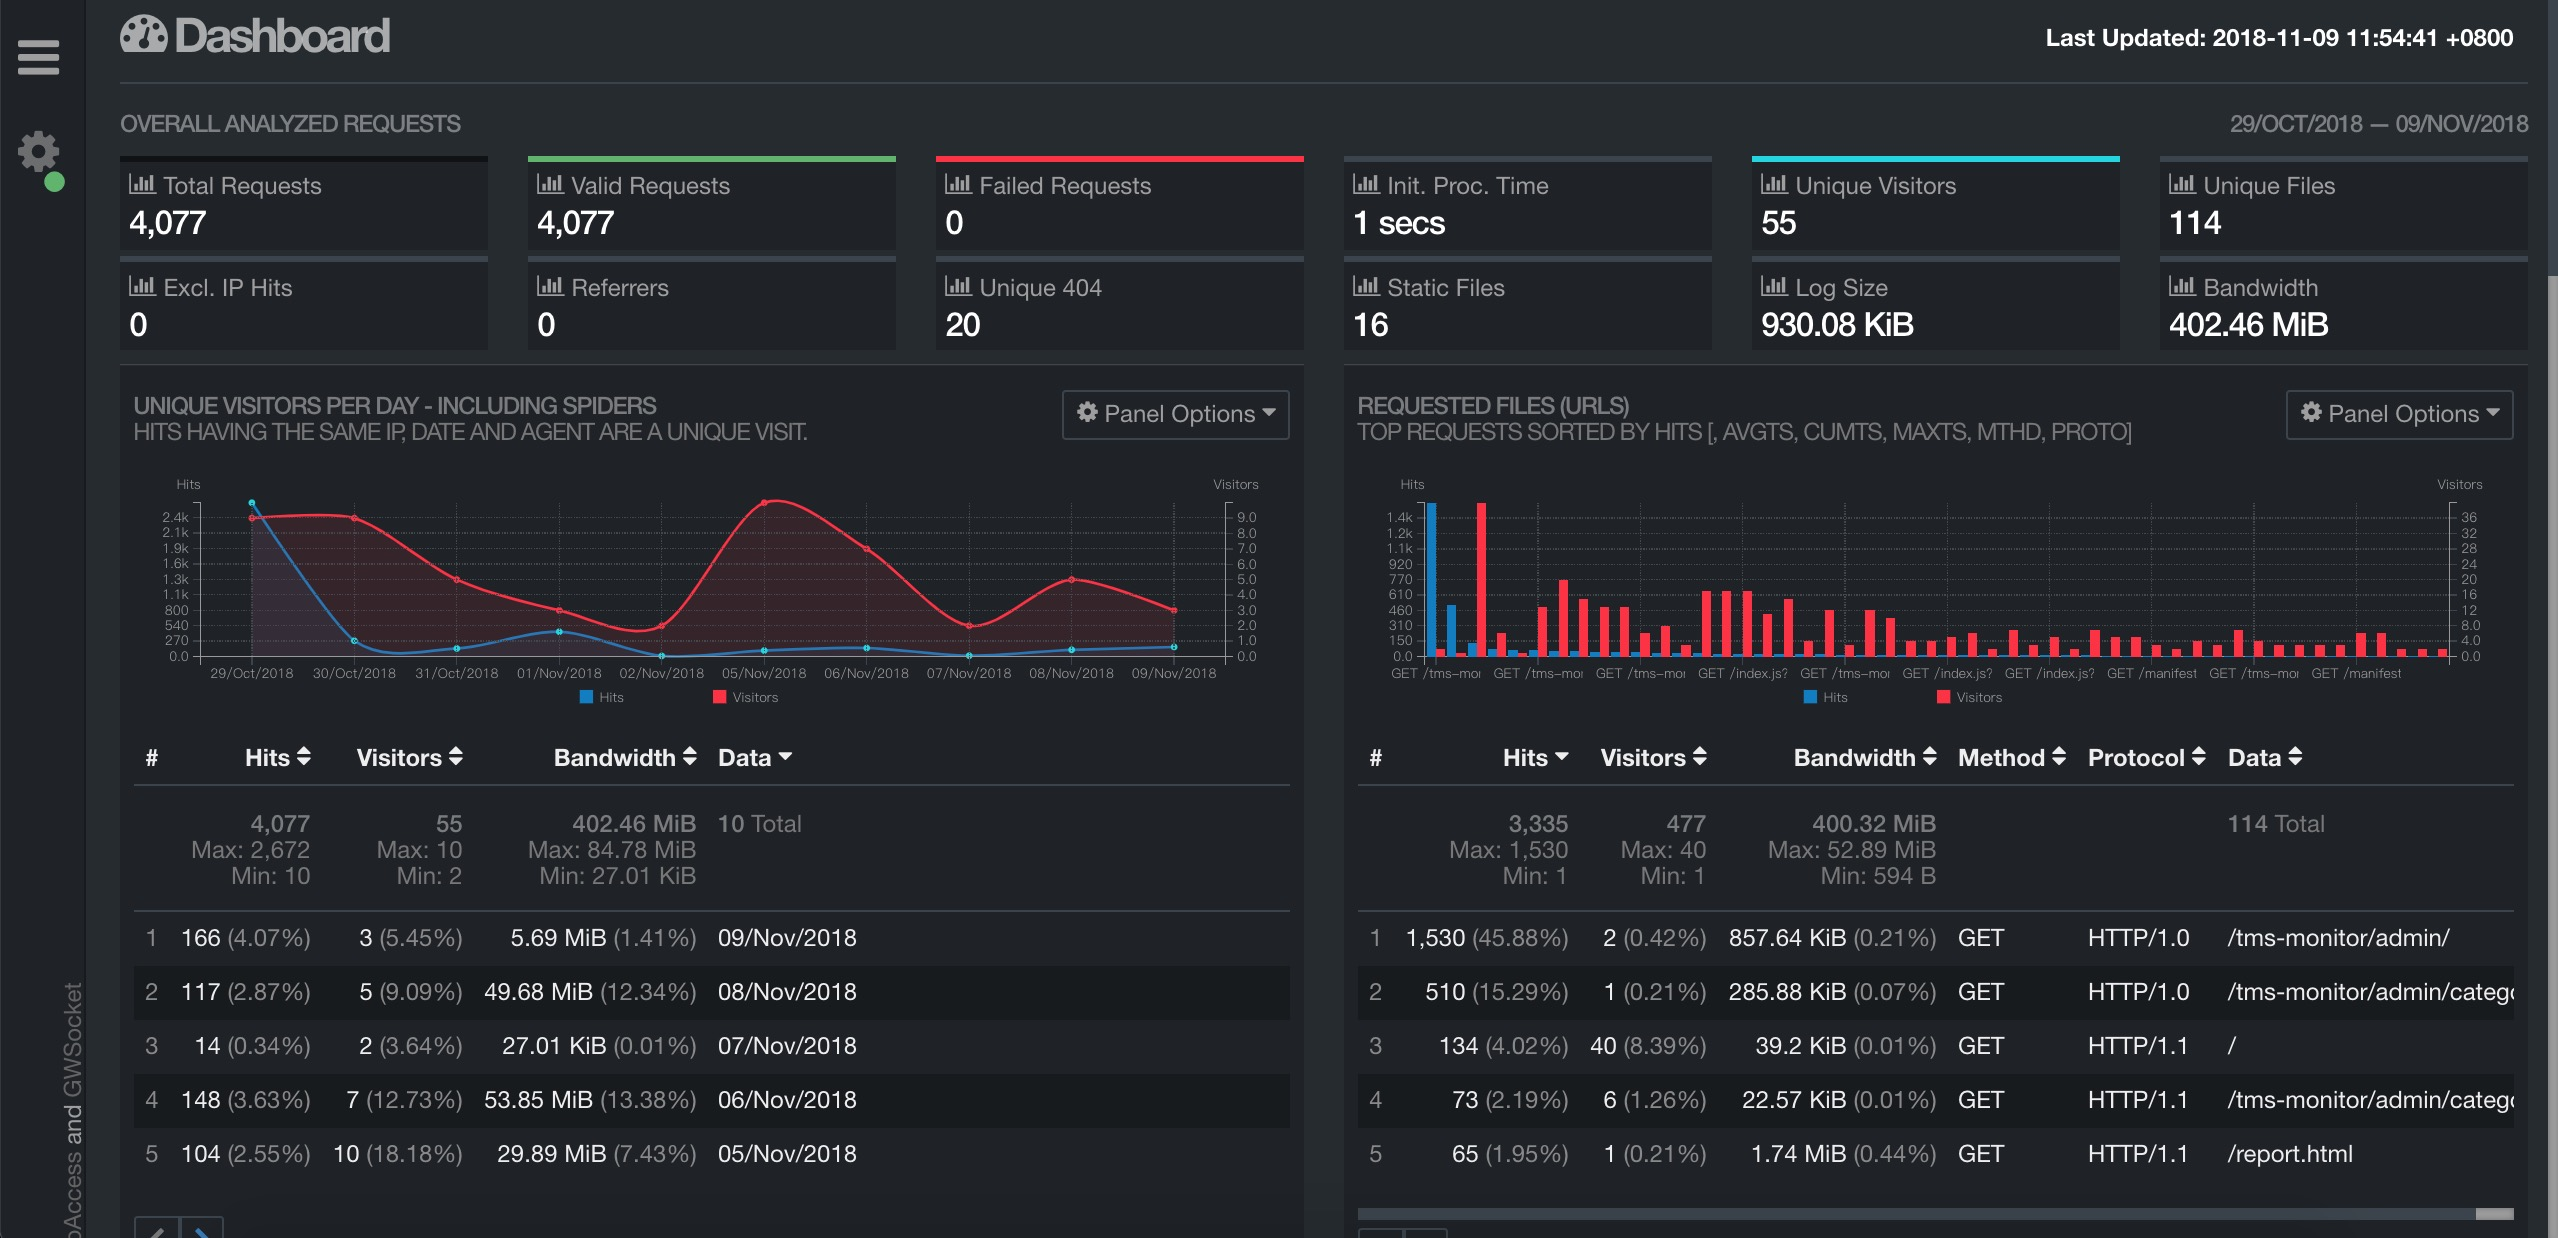Click the Log Size chart icon
2558x1238 pixels.
tap(1774, 286)
